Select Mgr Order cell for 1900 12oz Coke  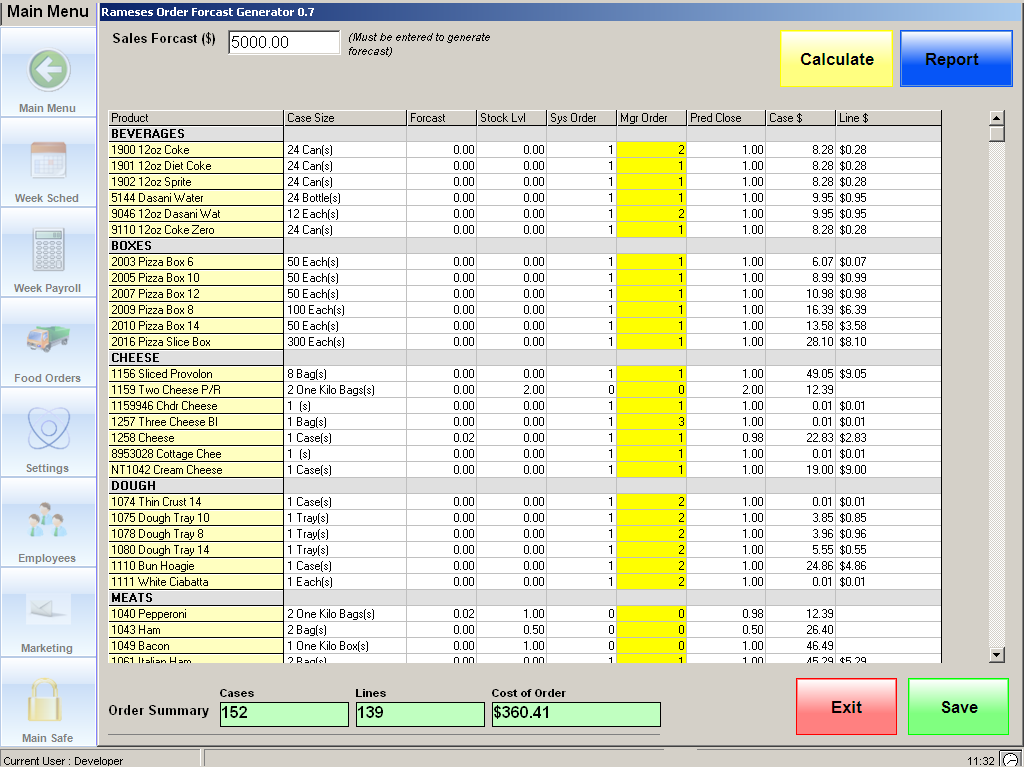[651, 150]
